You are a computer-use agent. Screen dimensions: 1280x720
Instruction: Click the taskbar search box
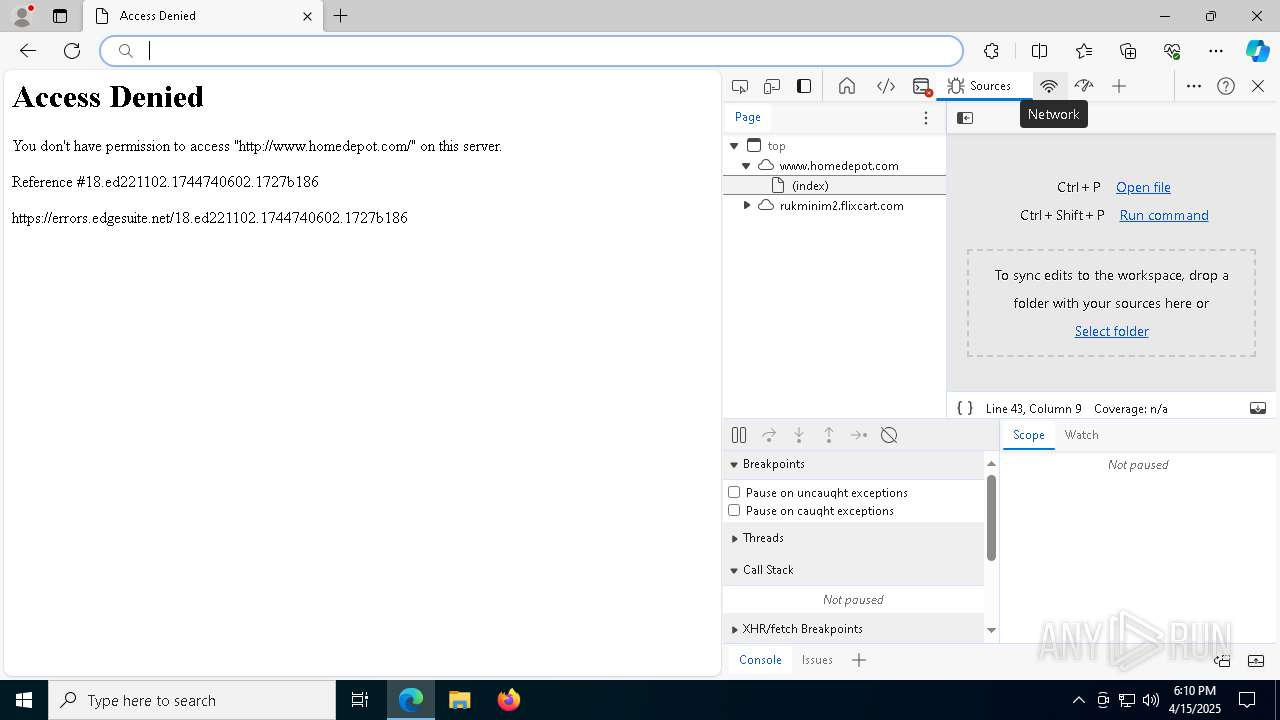pyautogui.click(x=192, y=700)
